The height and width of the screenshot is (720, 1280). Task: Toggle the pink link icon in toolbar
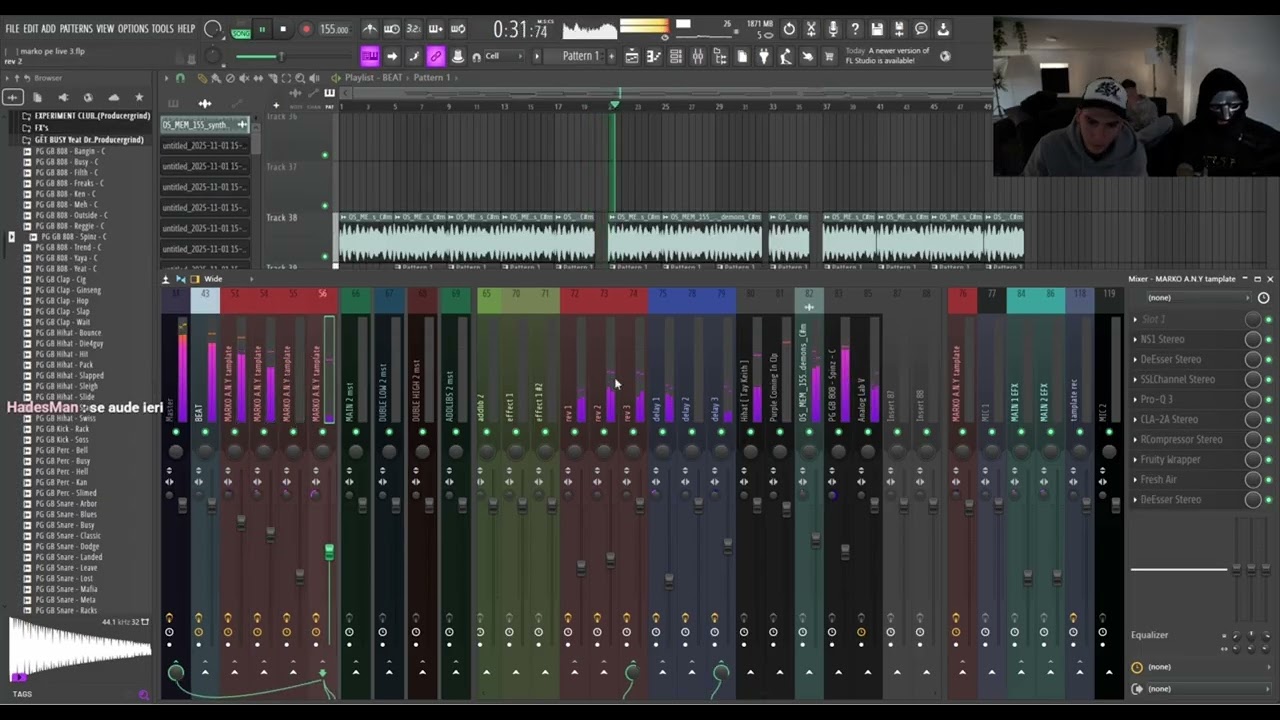point(435,56)
